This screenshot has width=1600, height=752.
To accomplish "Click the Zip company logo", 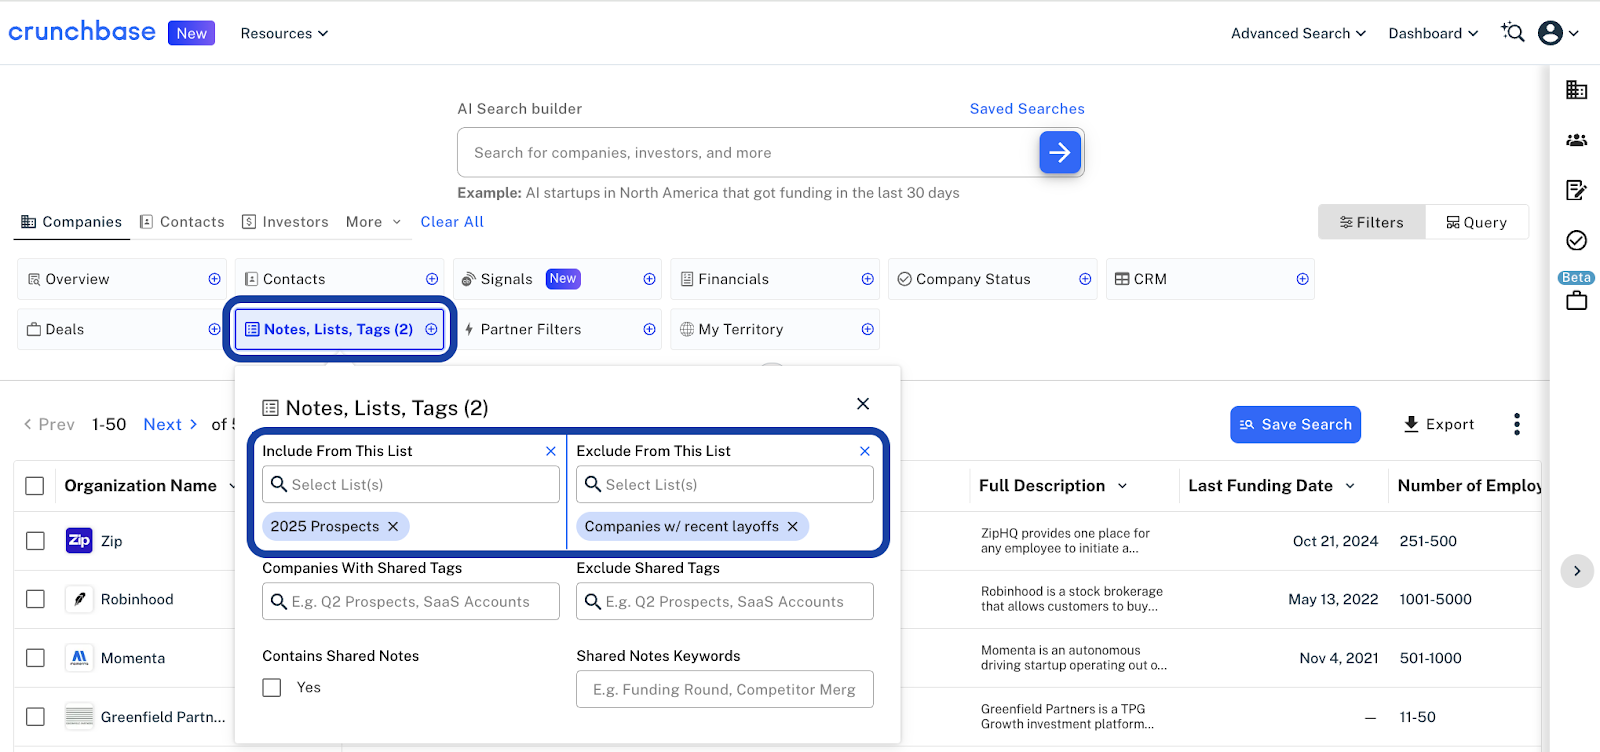I will [x=79, y=540].
